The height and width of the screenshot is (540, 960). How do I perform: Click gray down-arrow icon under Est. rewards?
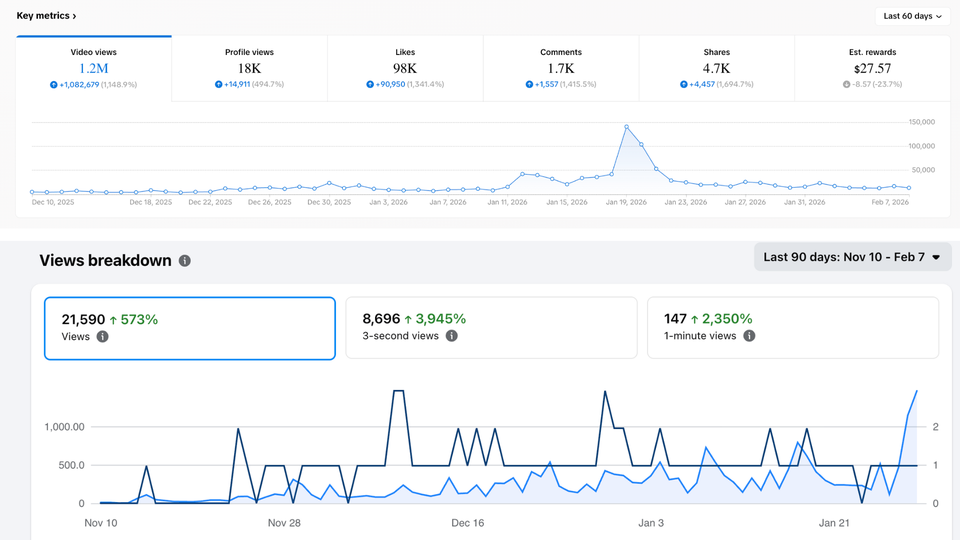(846, 85)
